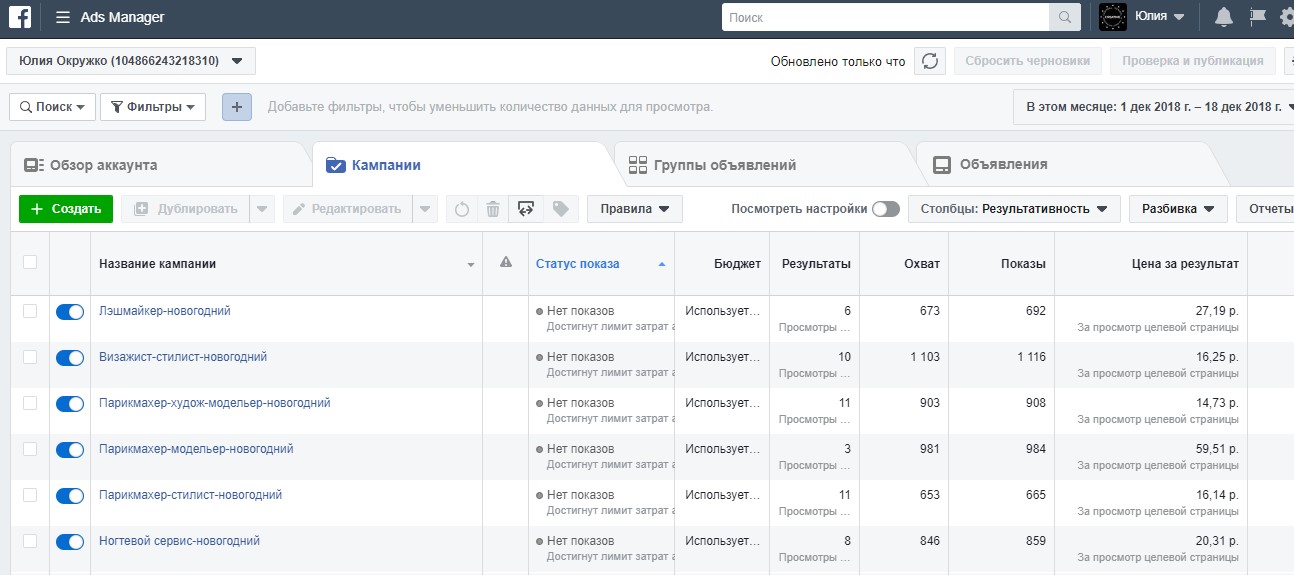
Task: Open the notifications bell
Action: [x=1223, y=17]
